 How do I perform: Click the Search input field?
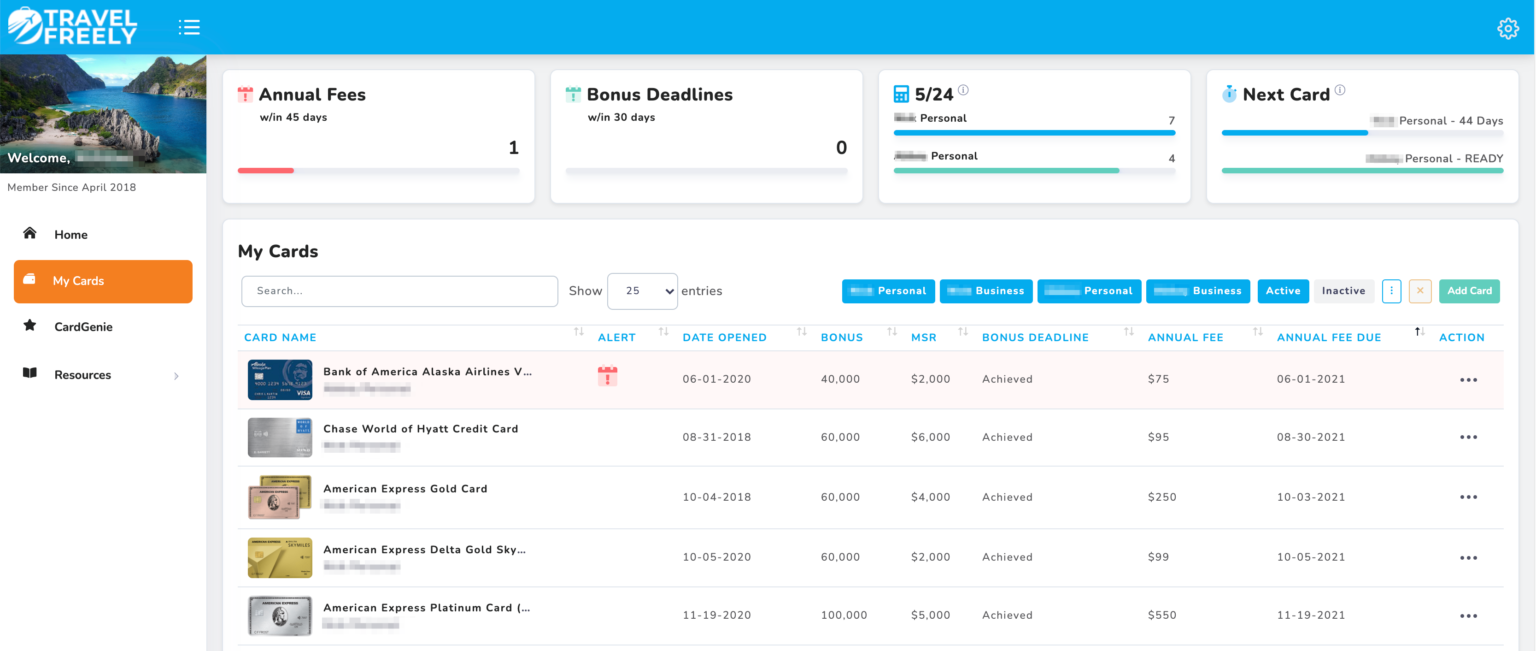(399, 291)
